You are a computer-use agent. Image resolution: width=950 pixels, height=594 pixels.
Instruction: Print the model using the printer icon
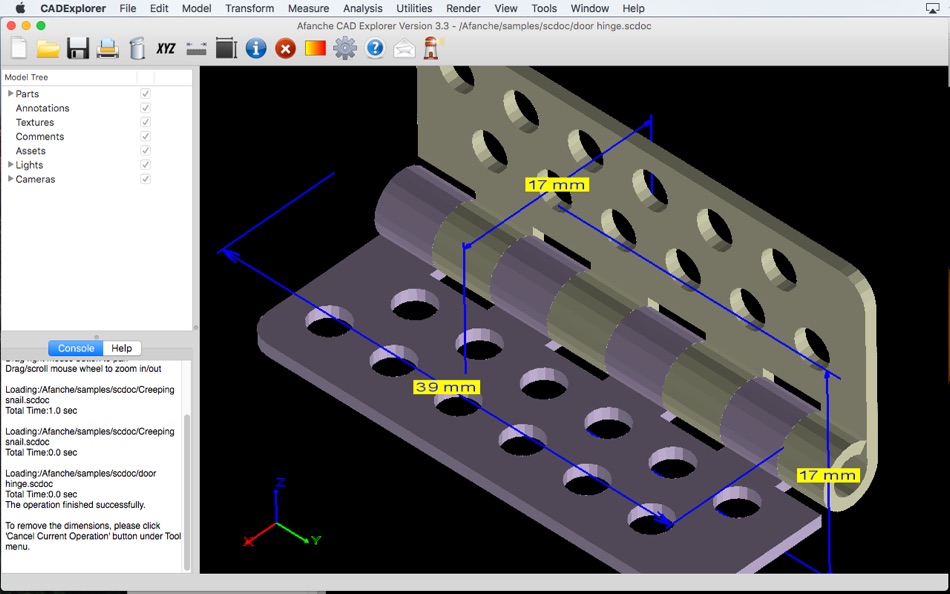(107, 48)
